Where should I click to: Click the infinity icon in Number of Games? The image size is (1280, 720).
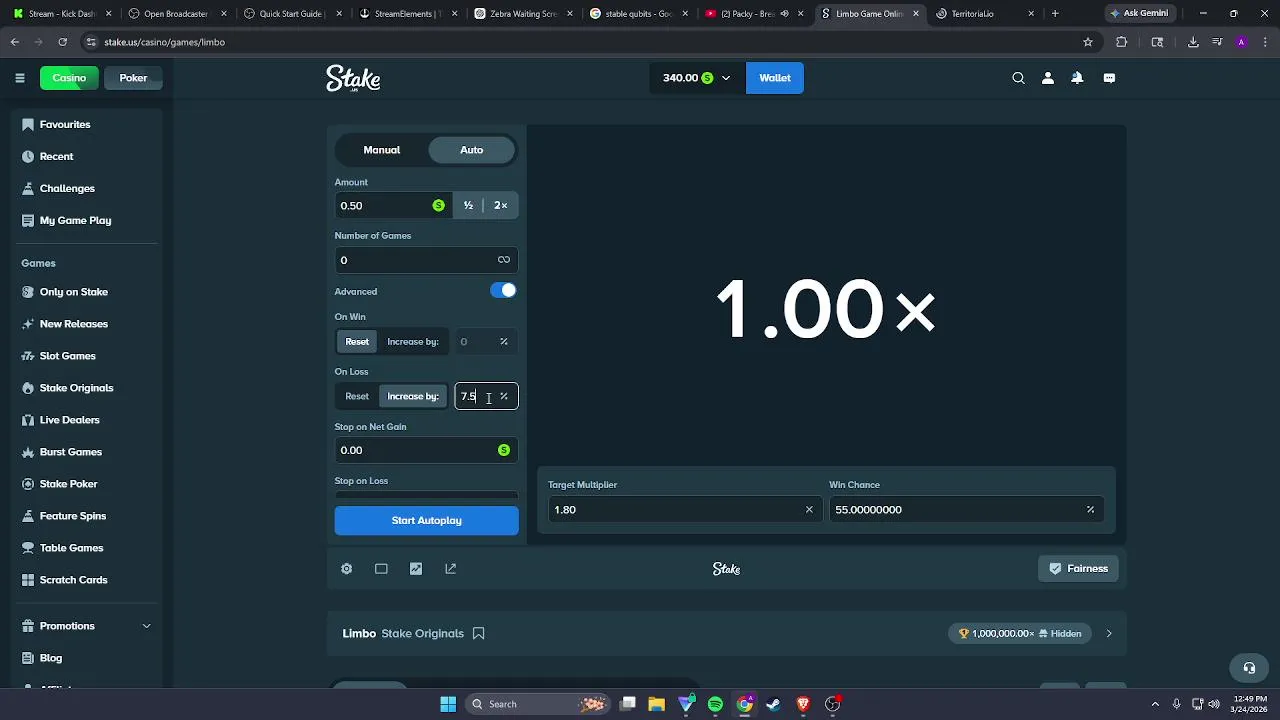(x=504, y=260)
